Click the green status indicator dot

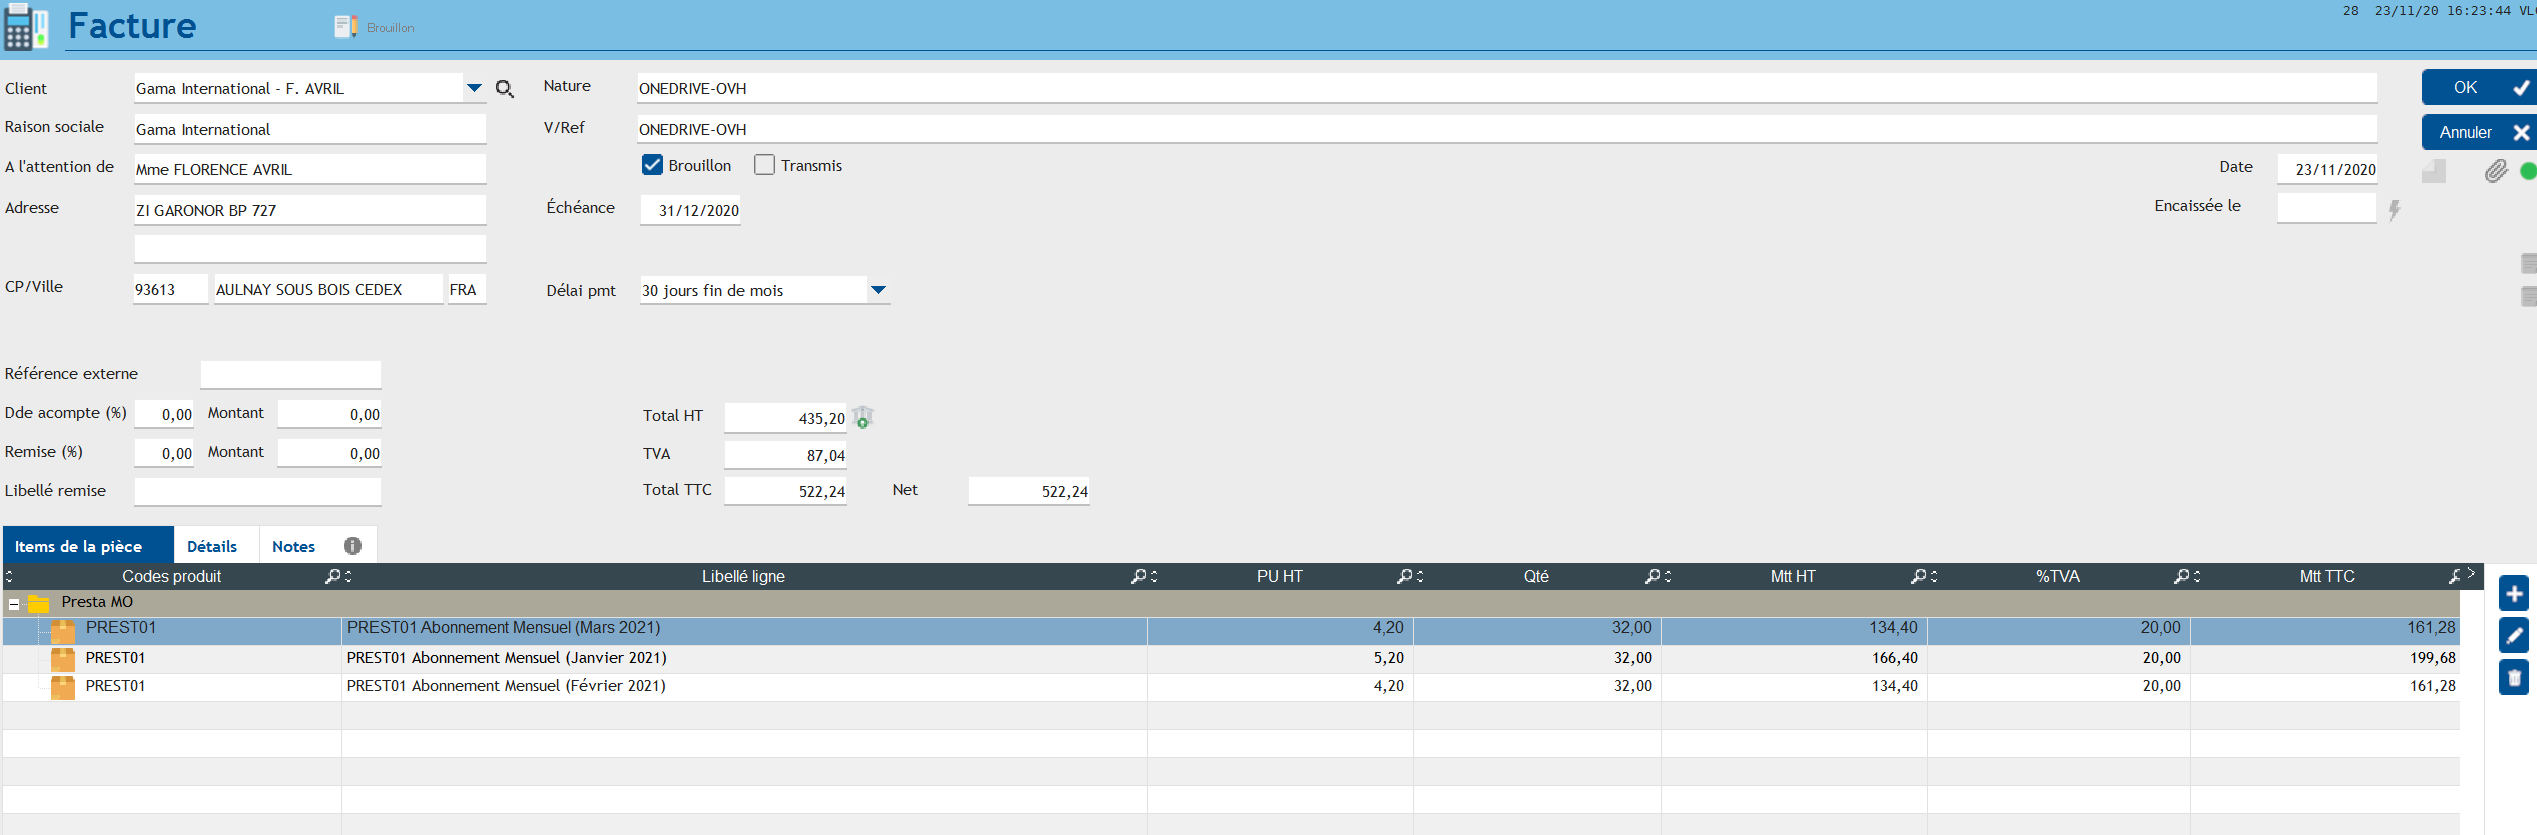point(2528,171)
